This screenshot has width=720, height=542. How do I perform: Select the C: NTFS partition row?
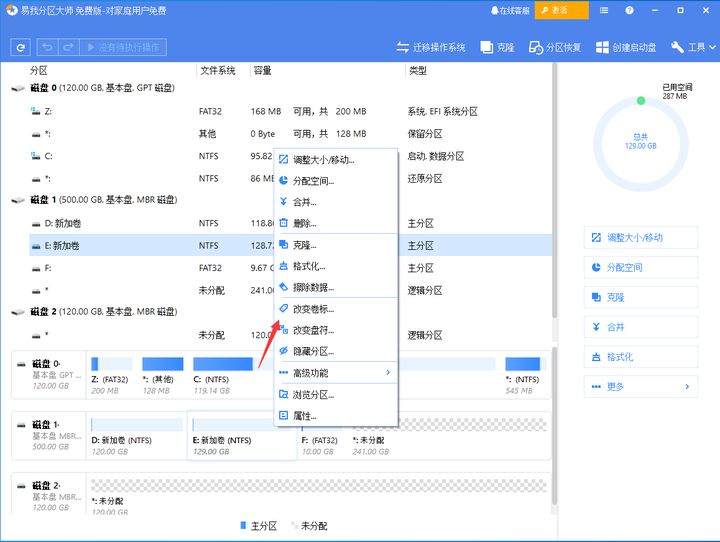290,156
